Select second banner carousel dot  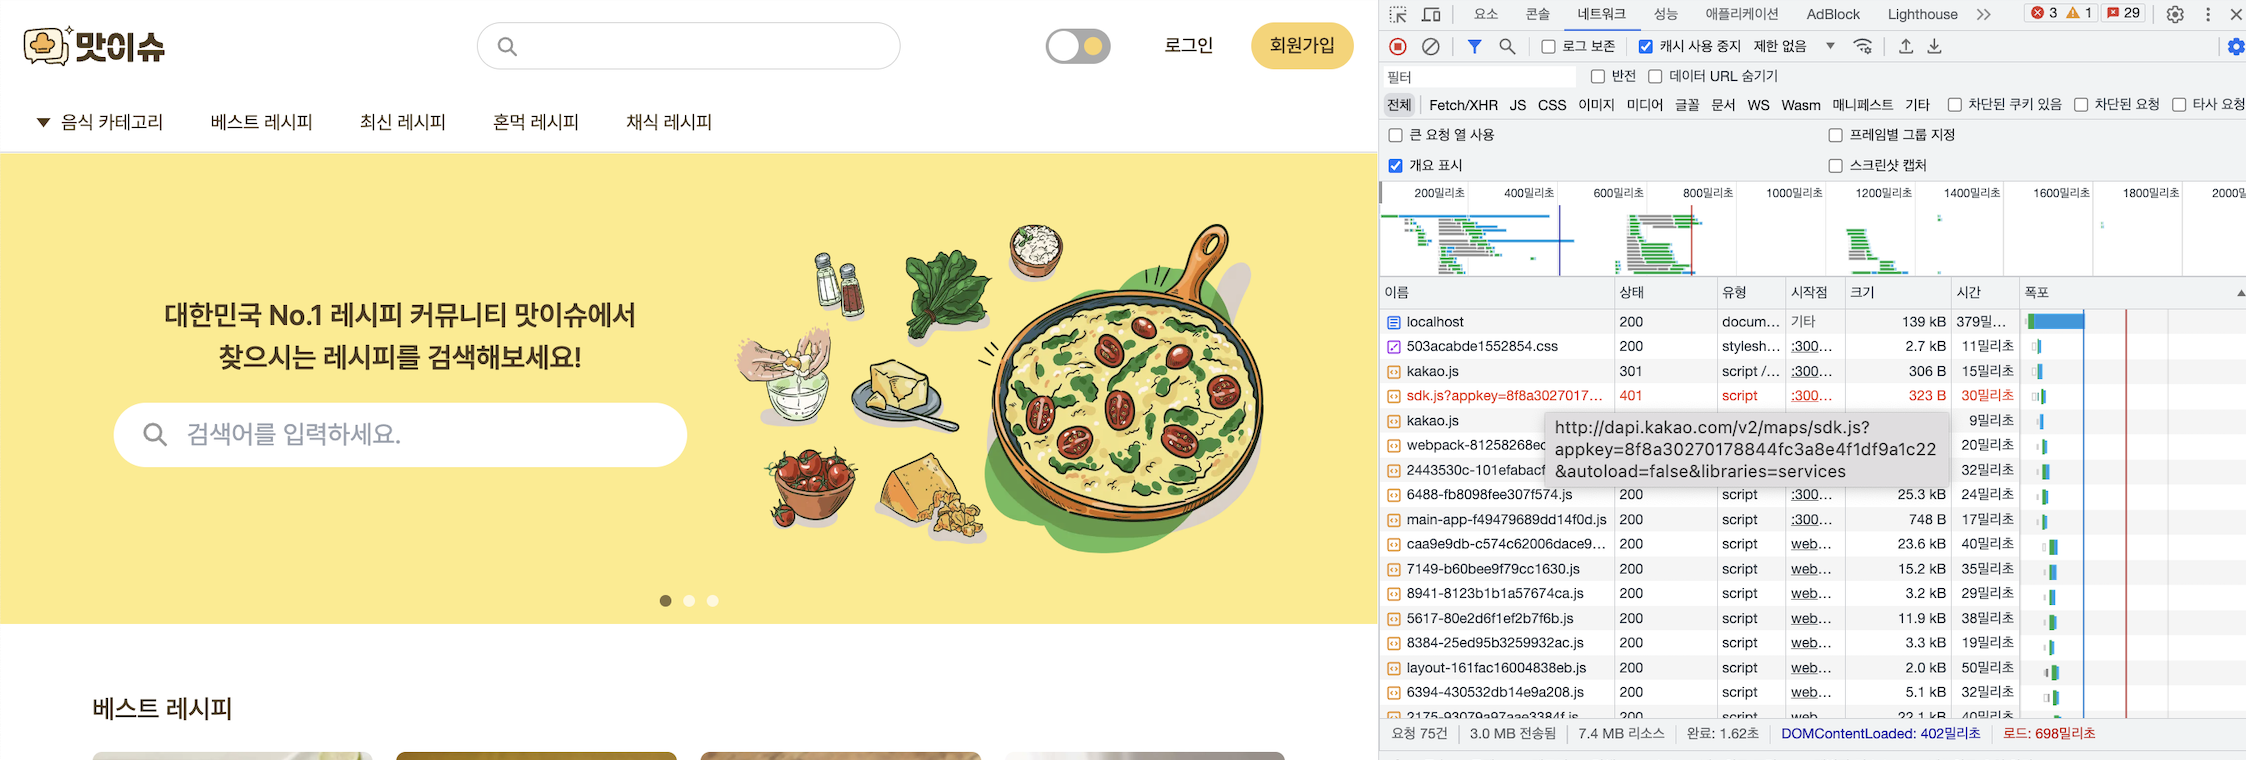(x=689, y=601)
